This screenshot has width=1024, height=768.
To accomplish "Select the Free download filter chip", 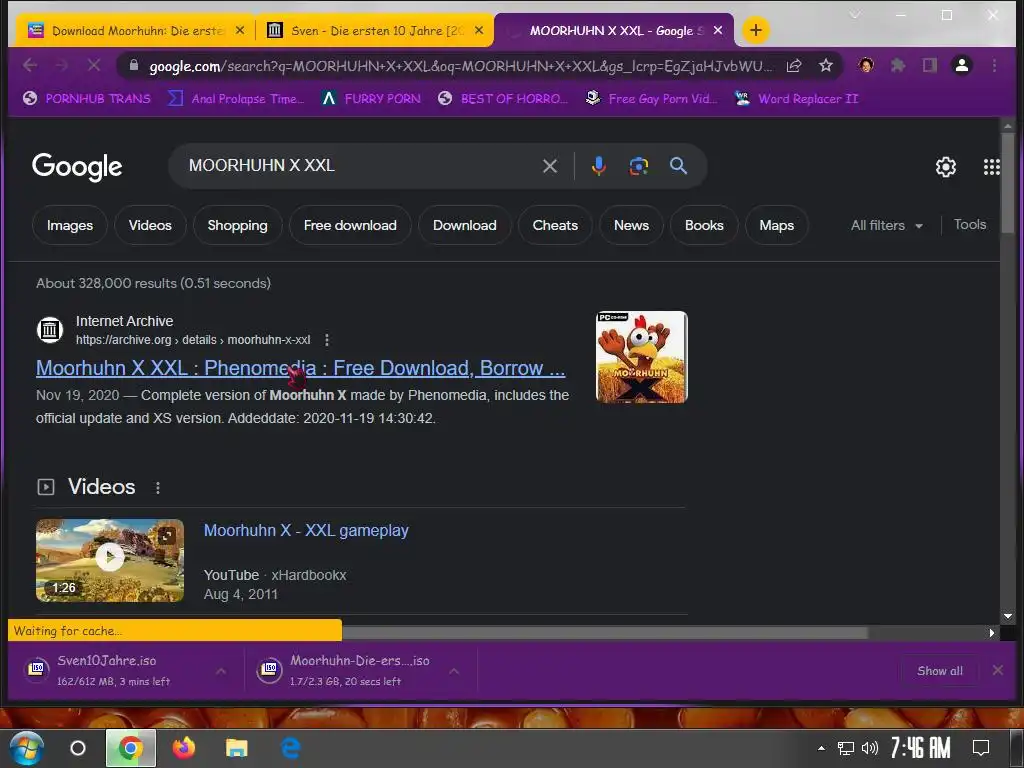I will 350,225.
